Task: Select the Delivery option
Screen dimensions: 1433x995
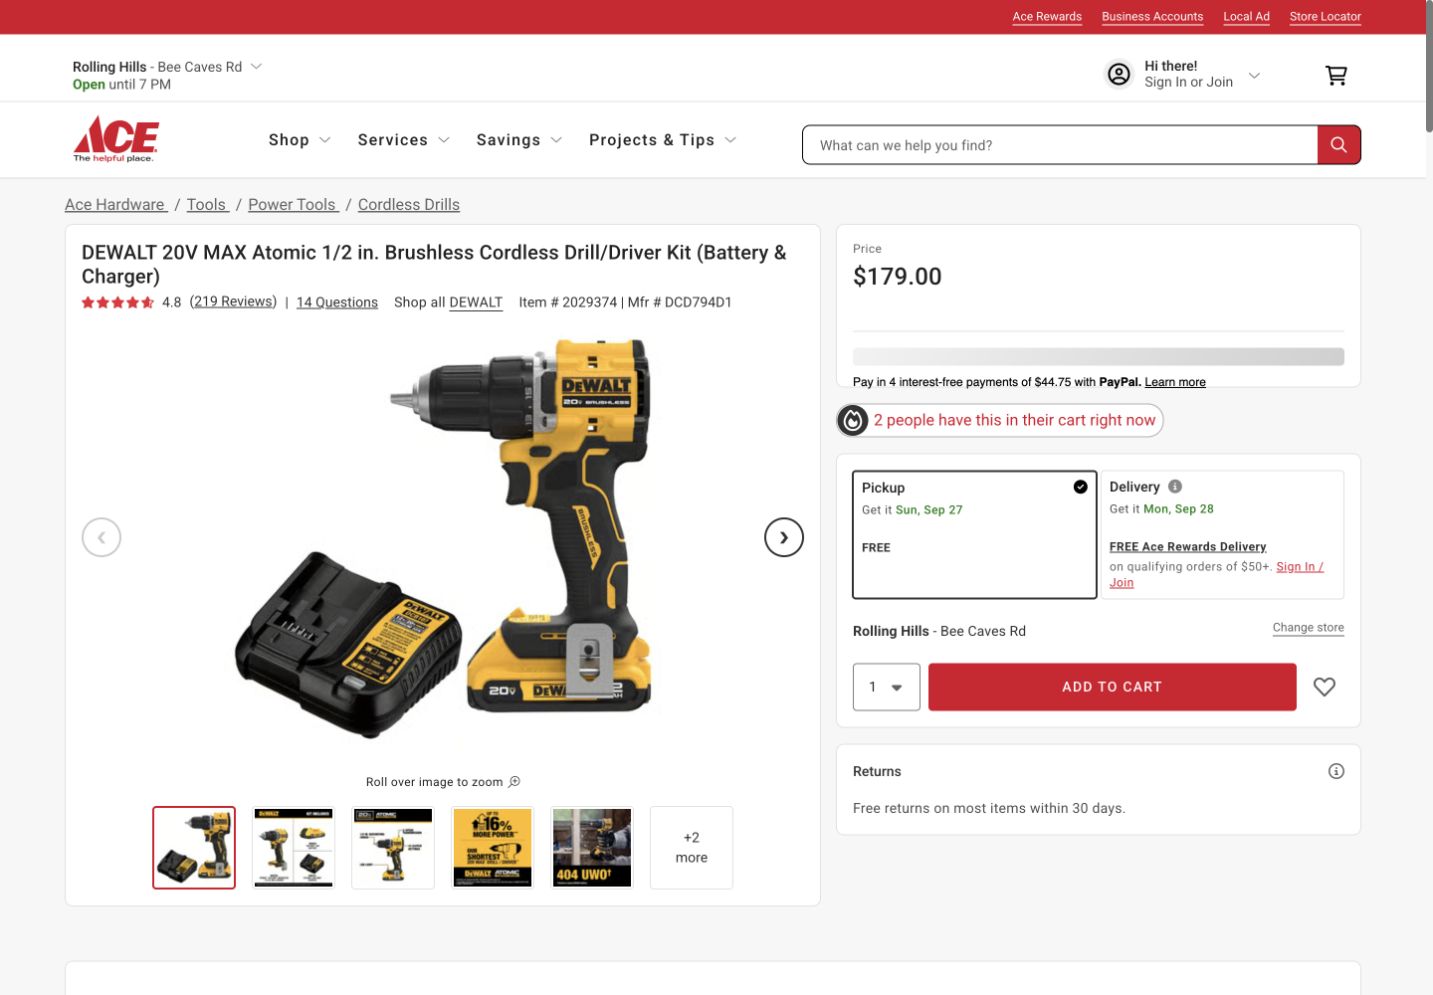Action: click(1222, 535)
